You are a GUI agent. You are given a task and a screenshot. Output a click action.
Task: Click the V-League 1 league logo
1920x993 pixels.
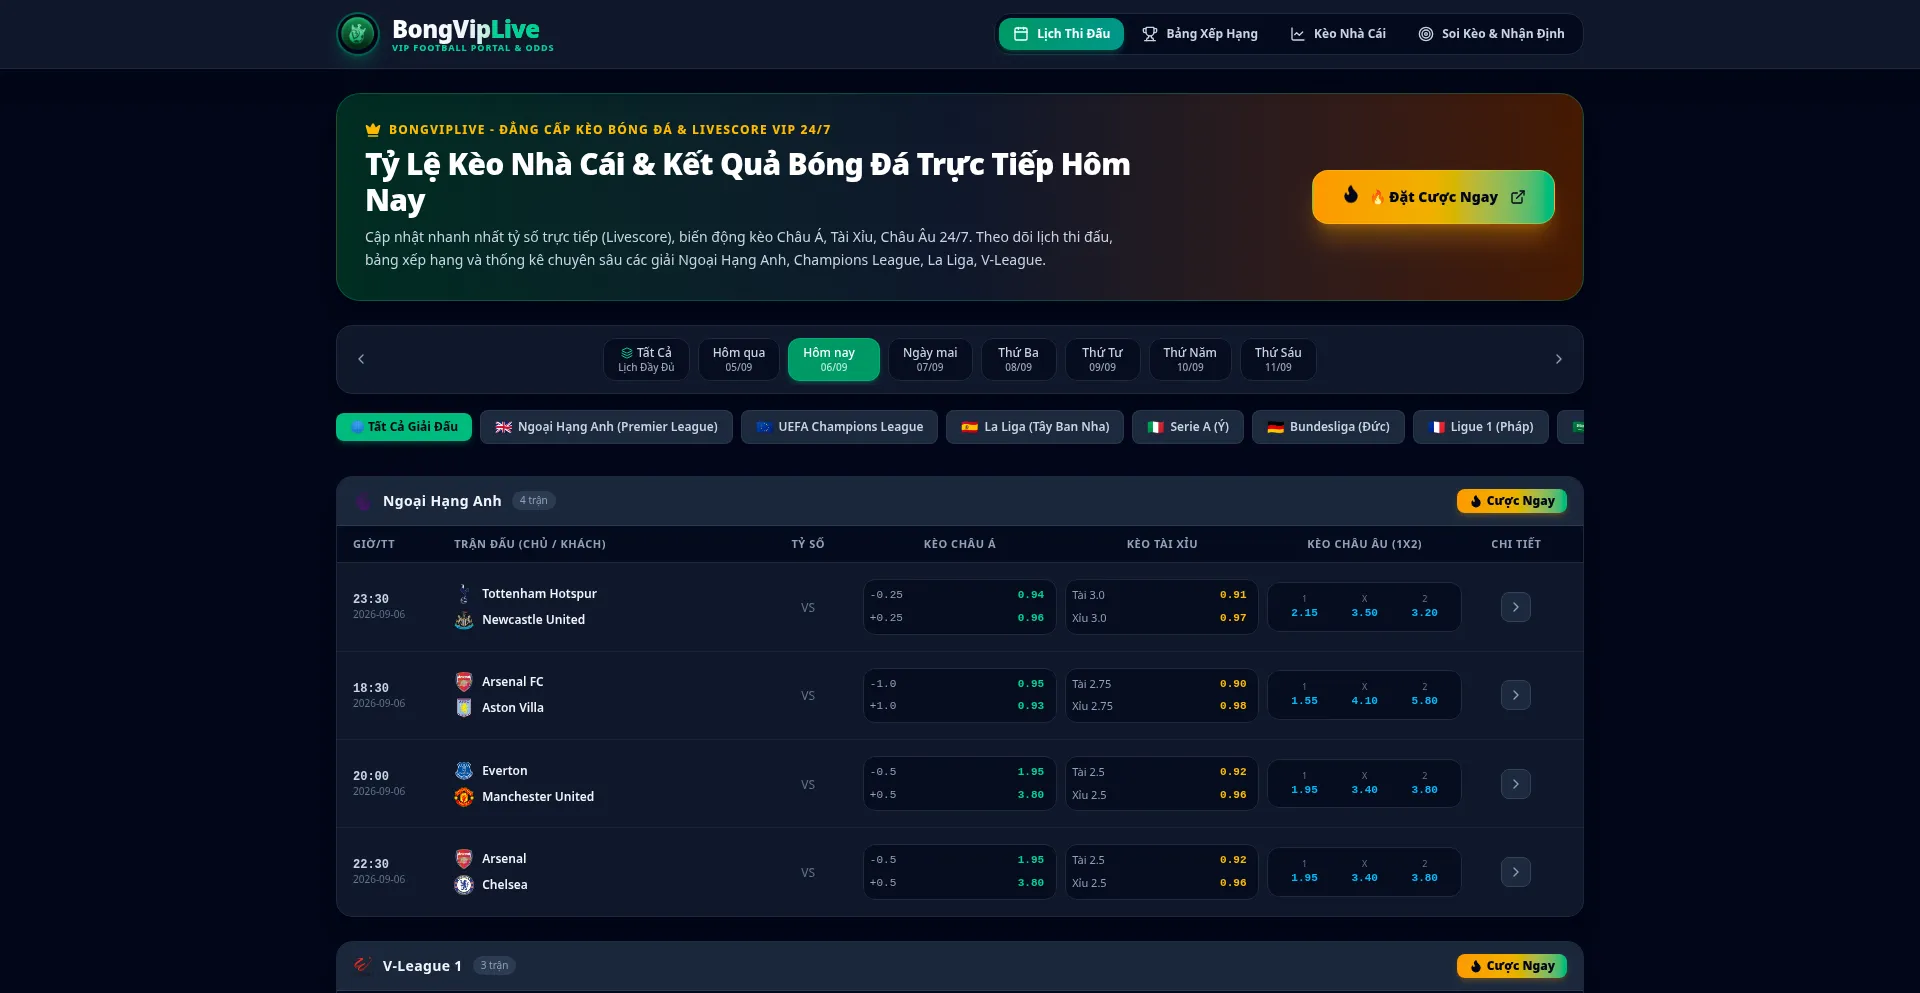(x=363, y=966)
